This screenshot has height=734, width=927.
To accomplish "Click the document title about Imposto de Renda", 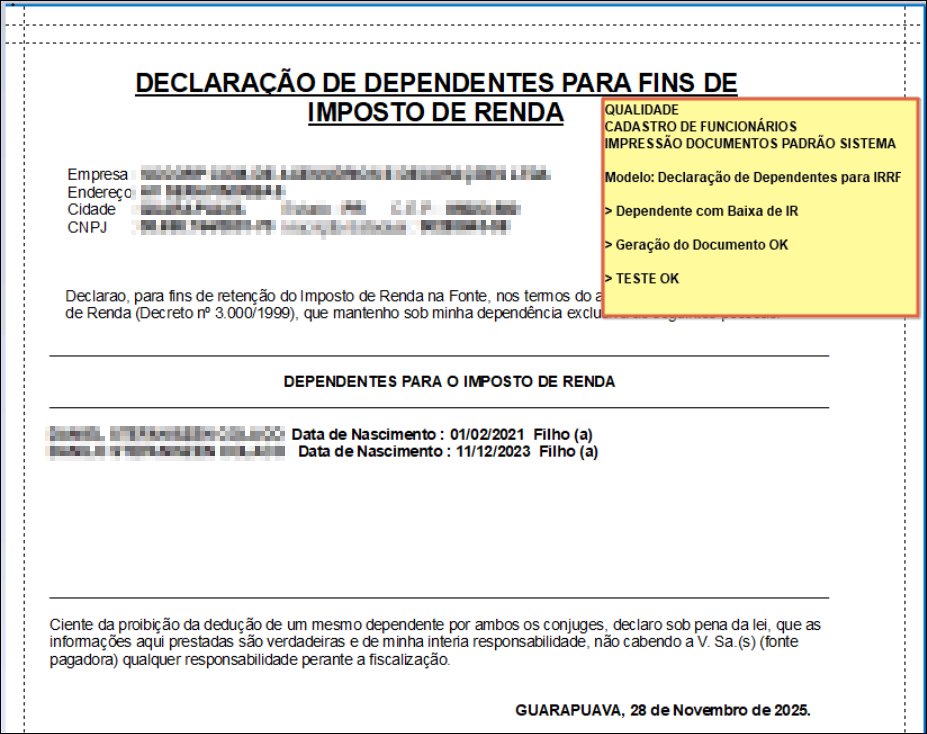I will tap(436, 97).
